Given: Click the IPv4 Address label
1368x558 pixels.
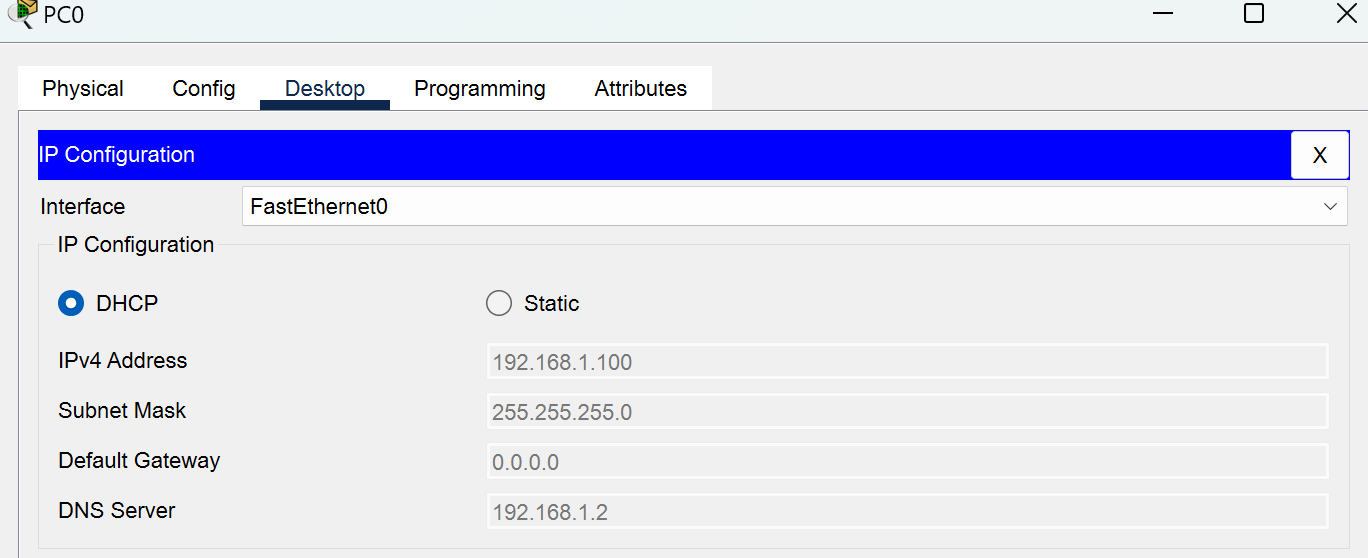Looking at the screenshot, I should click(123, 361).
